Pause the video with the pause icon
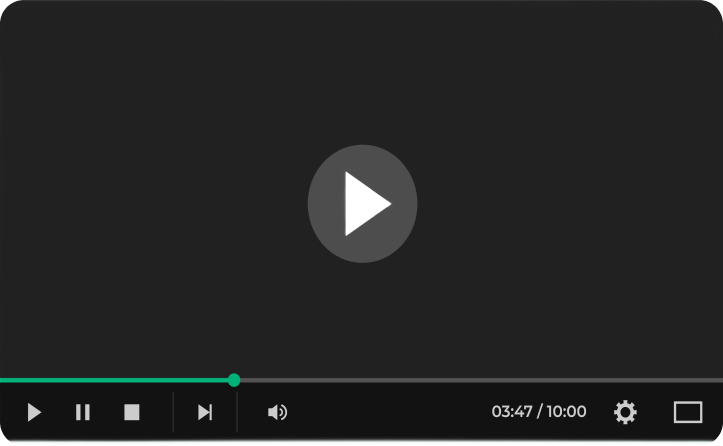The width and height of the screenshot is (723, 446). 83,412
